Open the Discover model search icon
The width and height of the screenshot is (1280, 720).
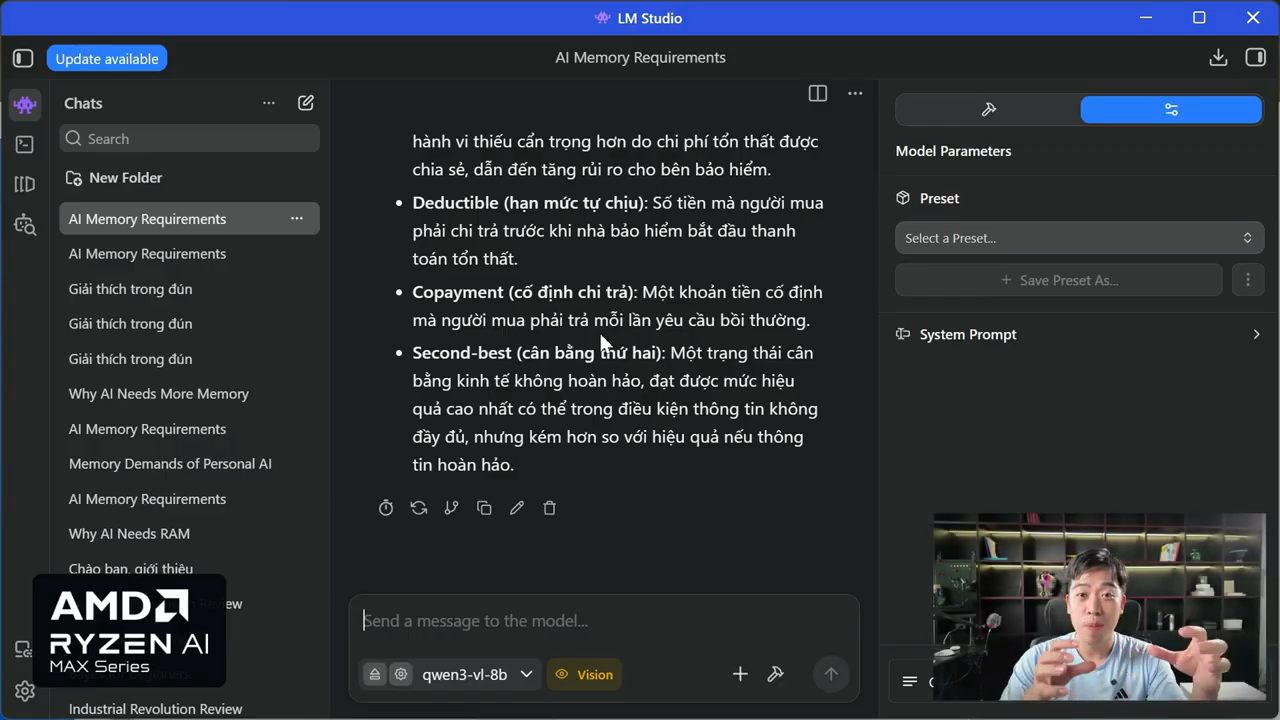(x=25, y=225)
